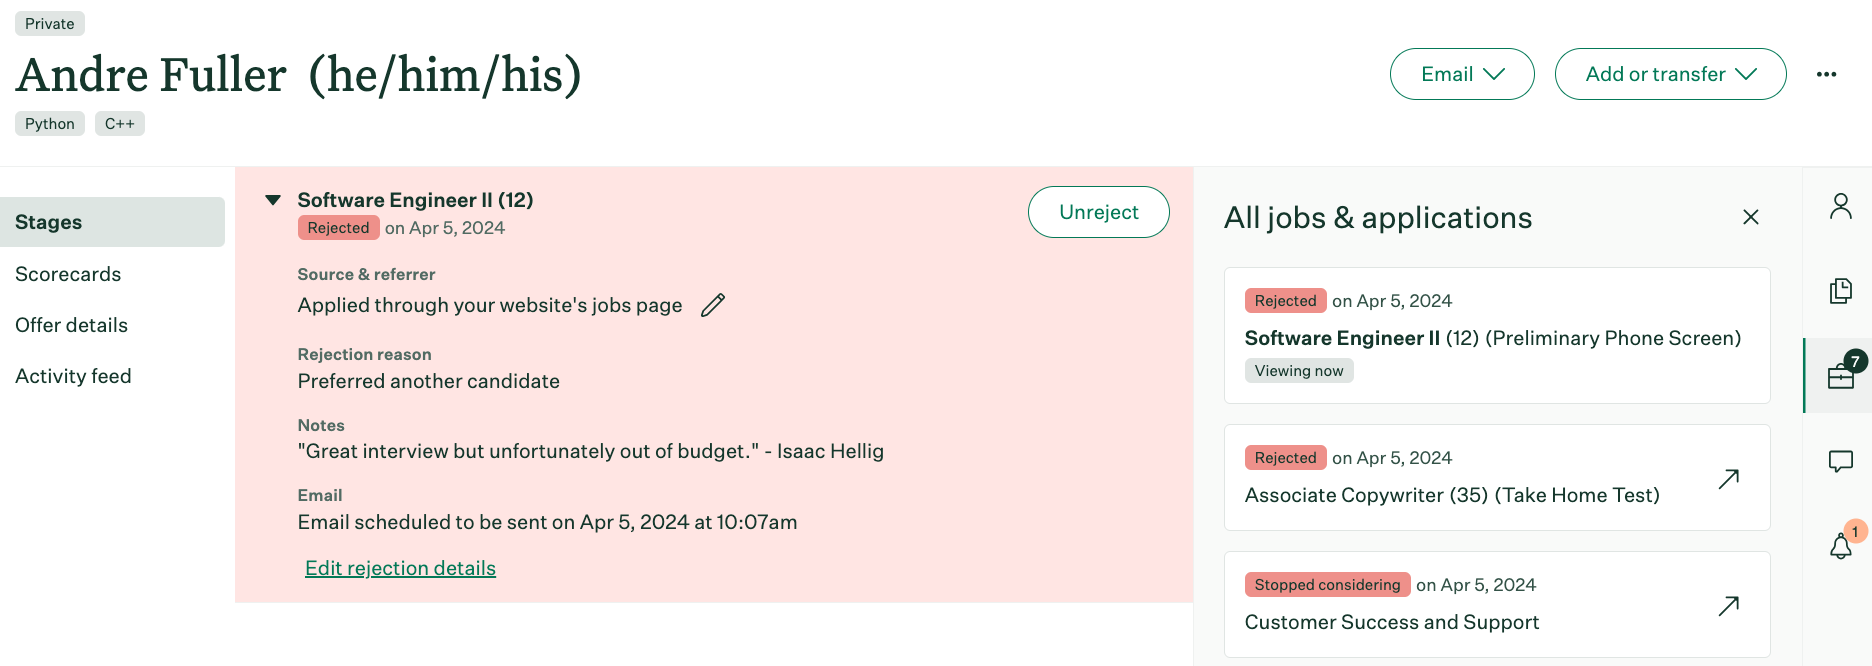Click the Unreject button
Screen dimensions: 1872x666
pyautogui.click(x=1098, y=212)
